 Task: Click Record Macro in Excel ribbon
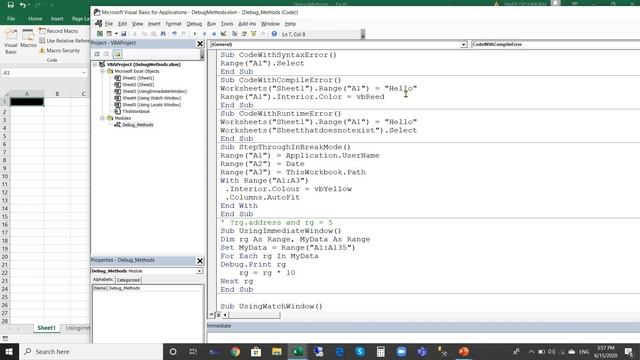[x=58, y=31]
